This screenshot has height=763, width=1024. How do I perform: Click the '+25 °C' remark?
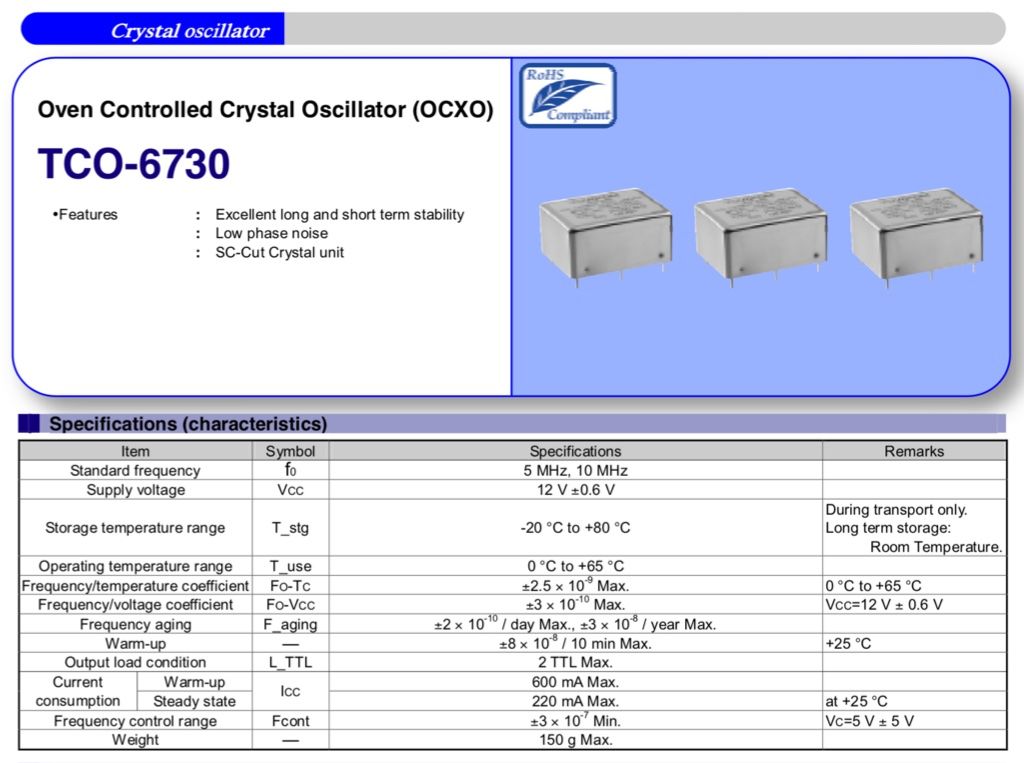848,643
